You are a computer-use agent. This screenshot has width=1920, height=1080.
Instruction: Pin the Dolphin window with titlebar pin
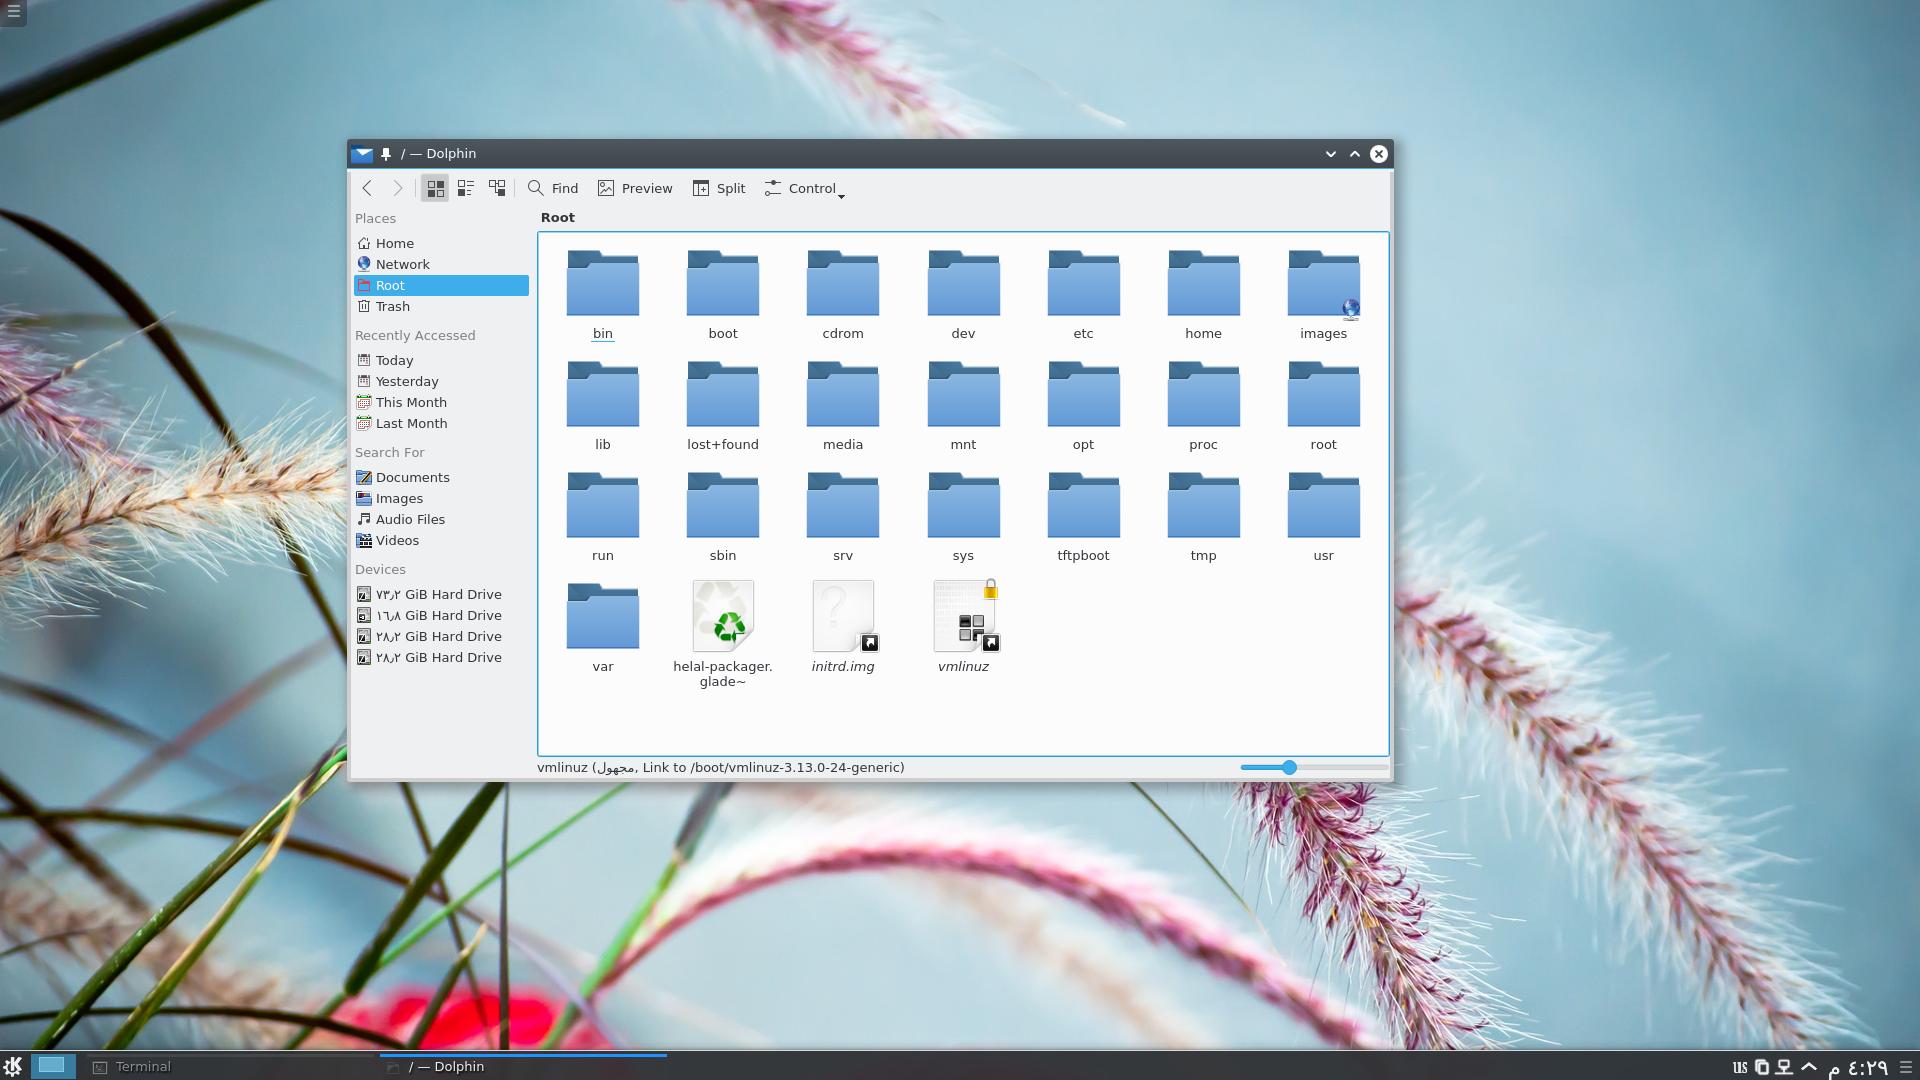click(x=385, y=153)
